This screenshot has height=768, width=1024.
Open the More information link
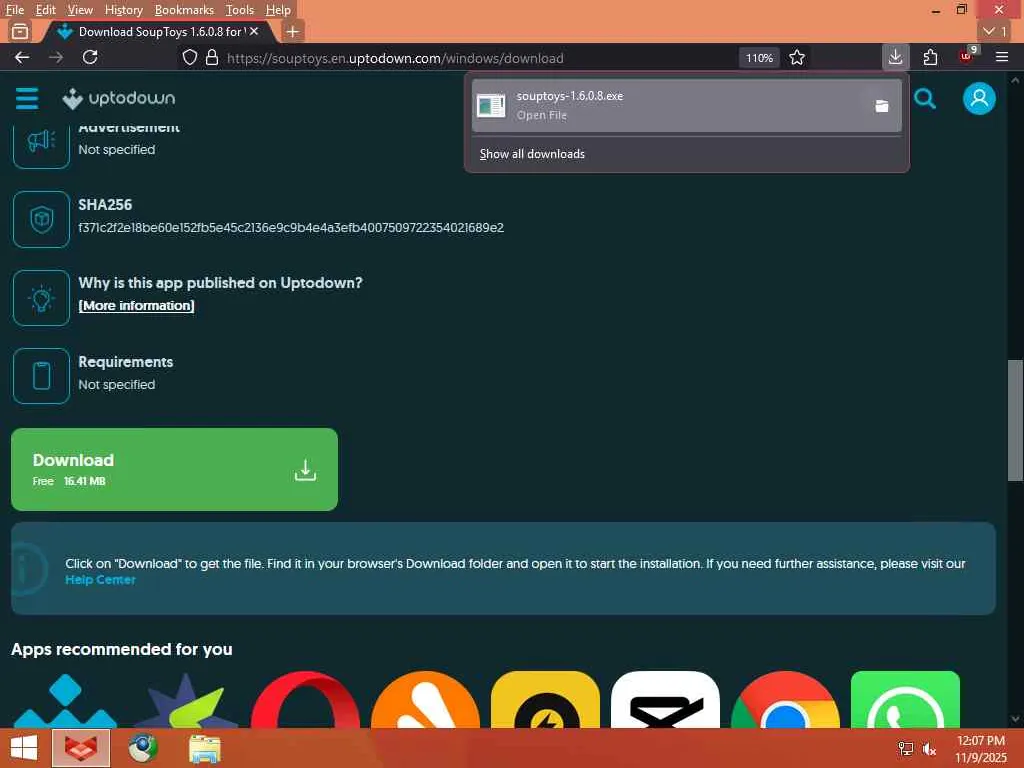click(136, 306)
